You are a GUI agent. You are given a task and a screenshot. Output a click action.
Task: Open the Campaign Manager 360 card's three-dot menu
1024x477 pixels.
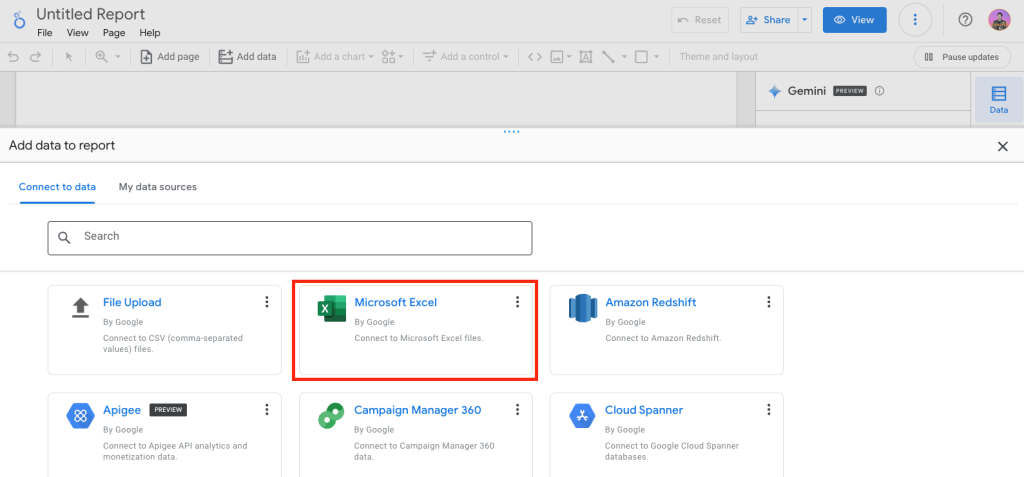[x=517, y=410]
